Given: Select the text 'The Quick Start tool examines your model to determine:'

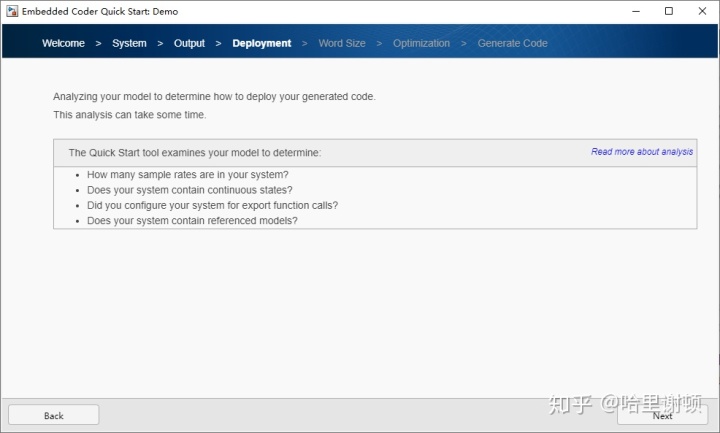Looking at the screenshot, I should tap(195, 153).
